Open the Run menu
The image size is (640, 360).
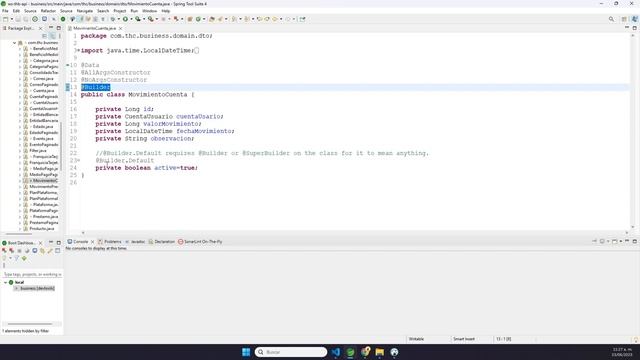[x=134, y=11]
